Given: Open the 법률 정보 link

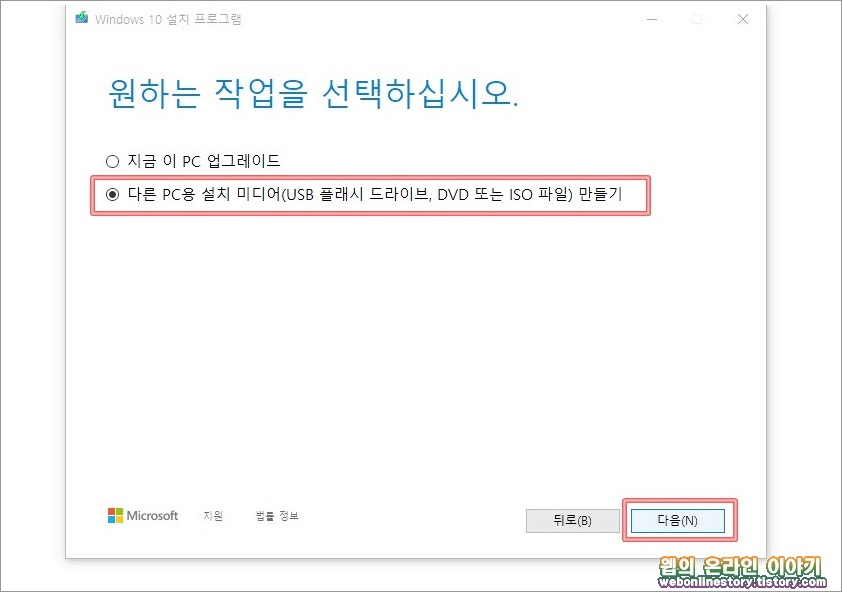Looking at the screenshot, I should (277, 516).
